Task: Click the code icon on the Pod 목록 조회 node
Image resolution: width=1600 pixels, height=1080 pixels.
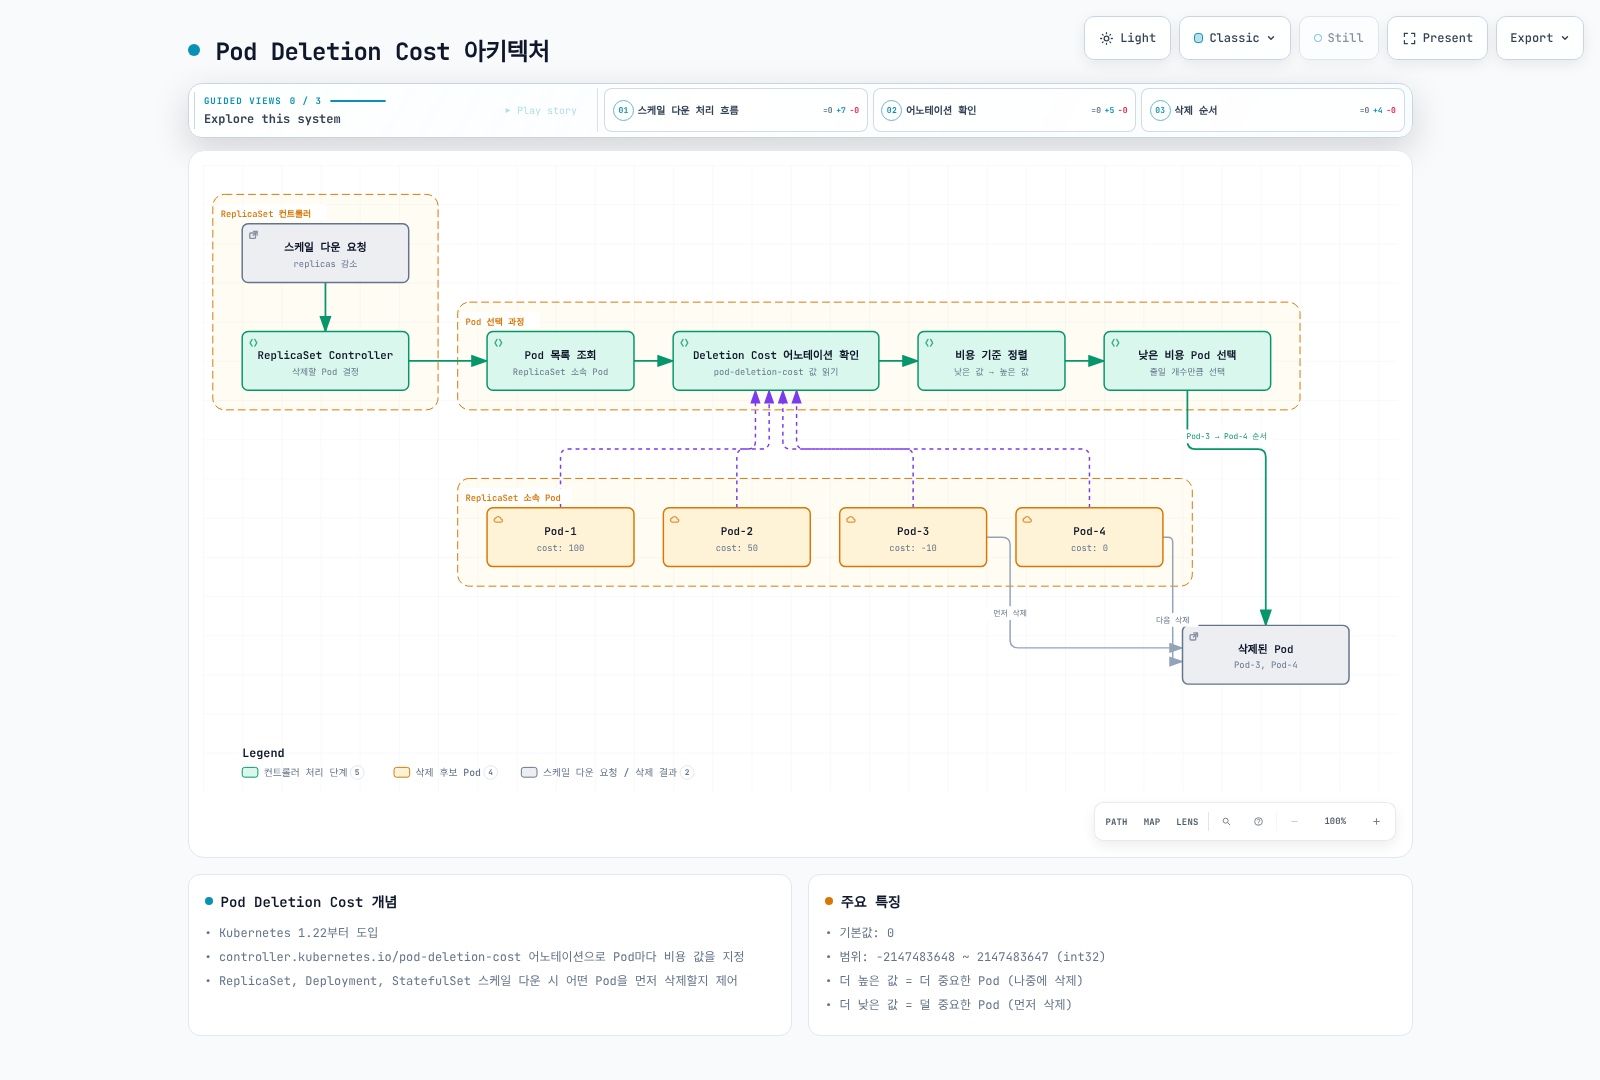Action: click(498, 343)
